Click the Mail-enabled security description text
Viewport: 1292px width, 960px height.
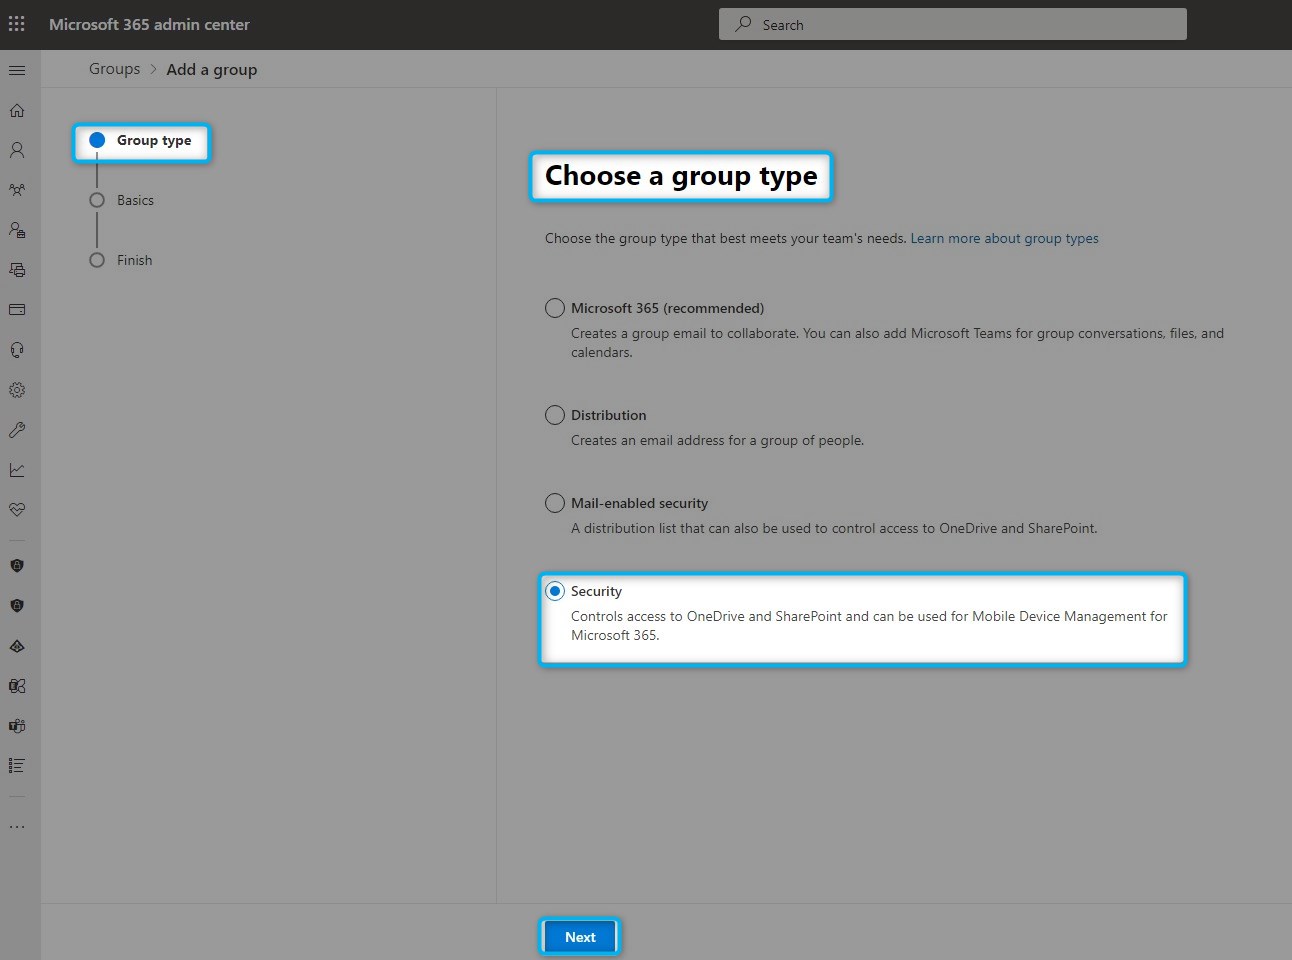(x=834, y=528)
